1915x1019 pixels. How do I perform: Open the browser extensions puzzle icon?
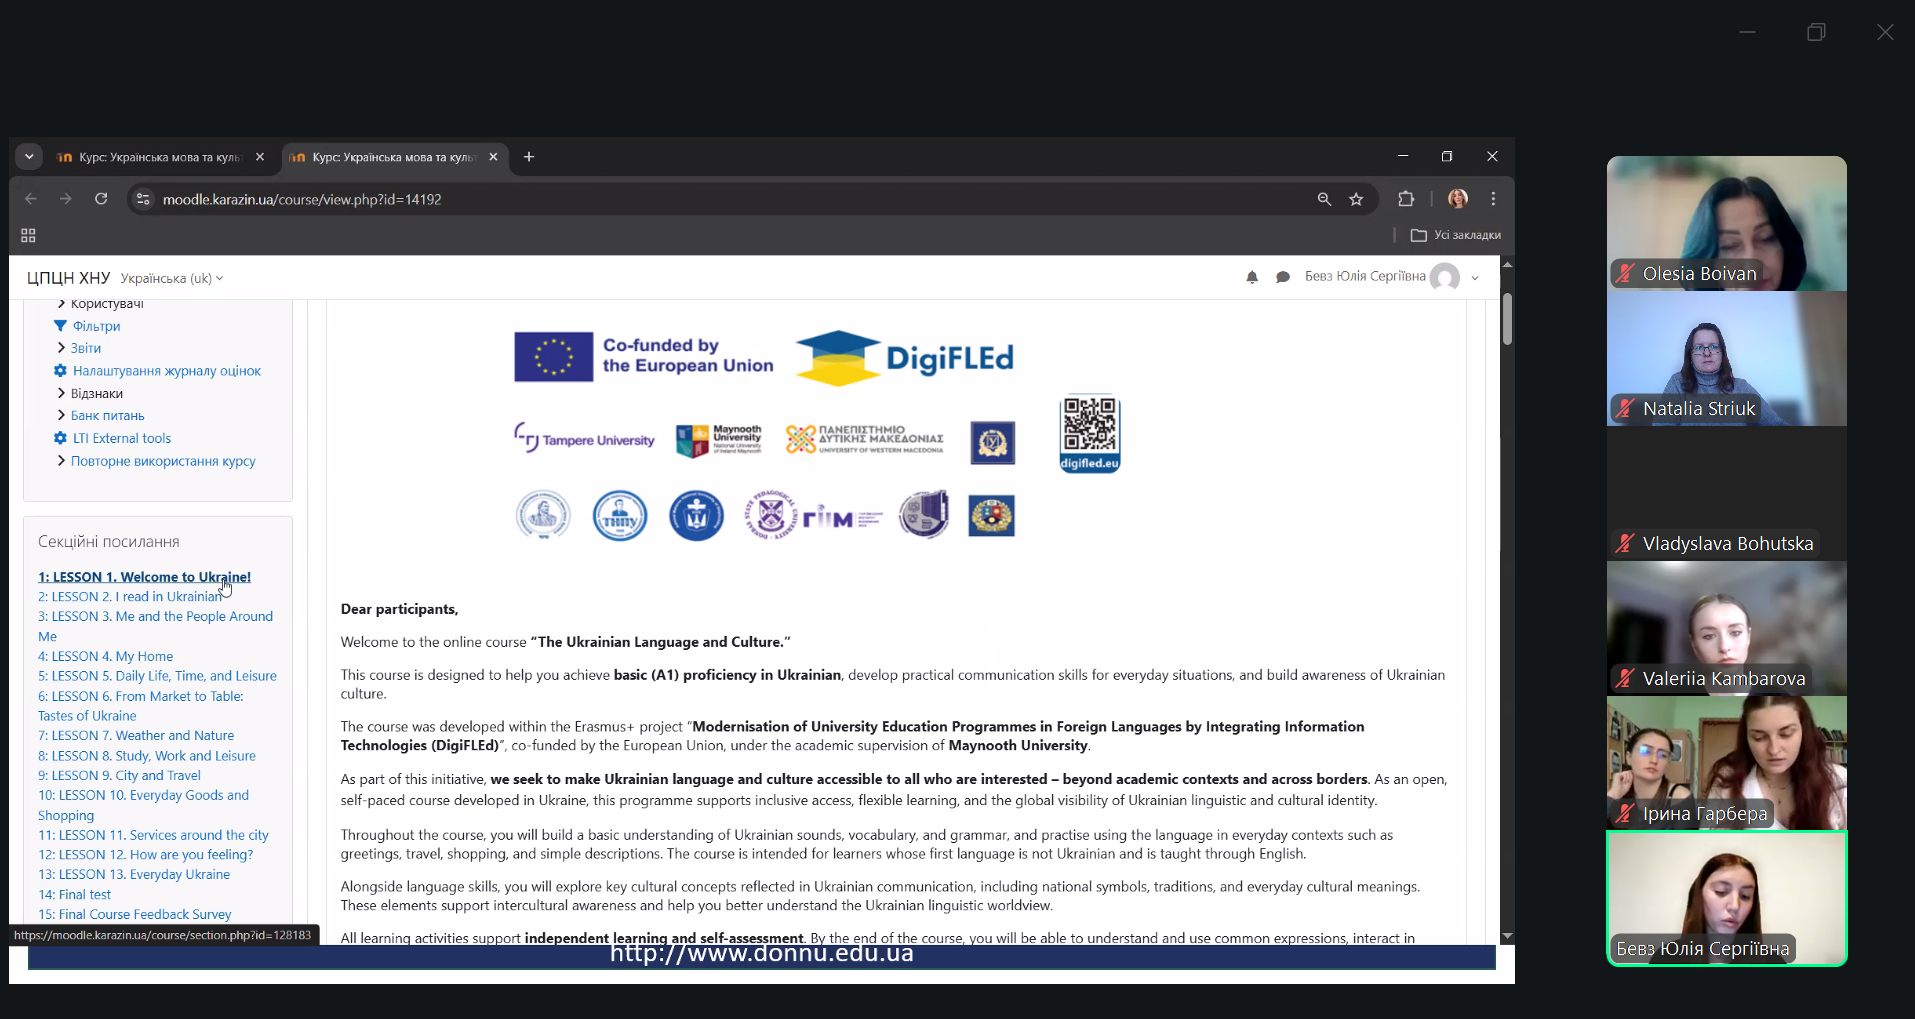tap(1406, 199)
